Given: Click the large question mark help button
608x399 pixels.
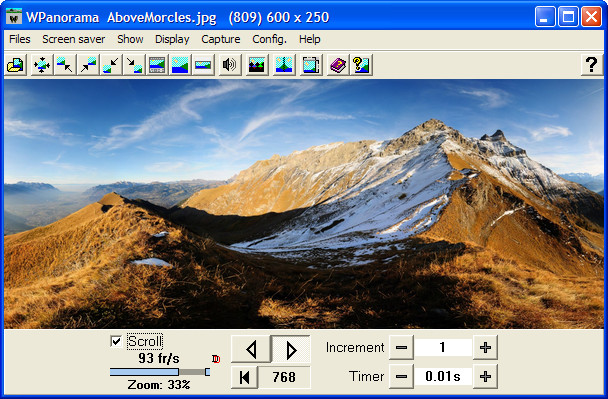Looking at the screenshot, I should (591, 65).
